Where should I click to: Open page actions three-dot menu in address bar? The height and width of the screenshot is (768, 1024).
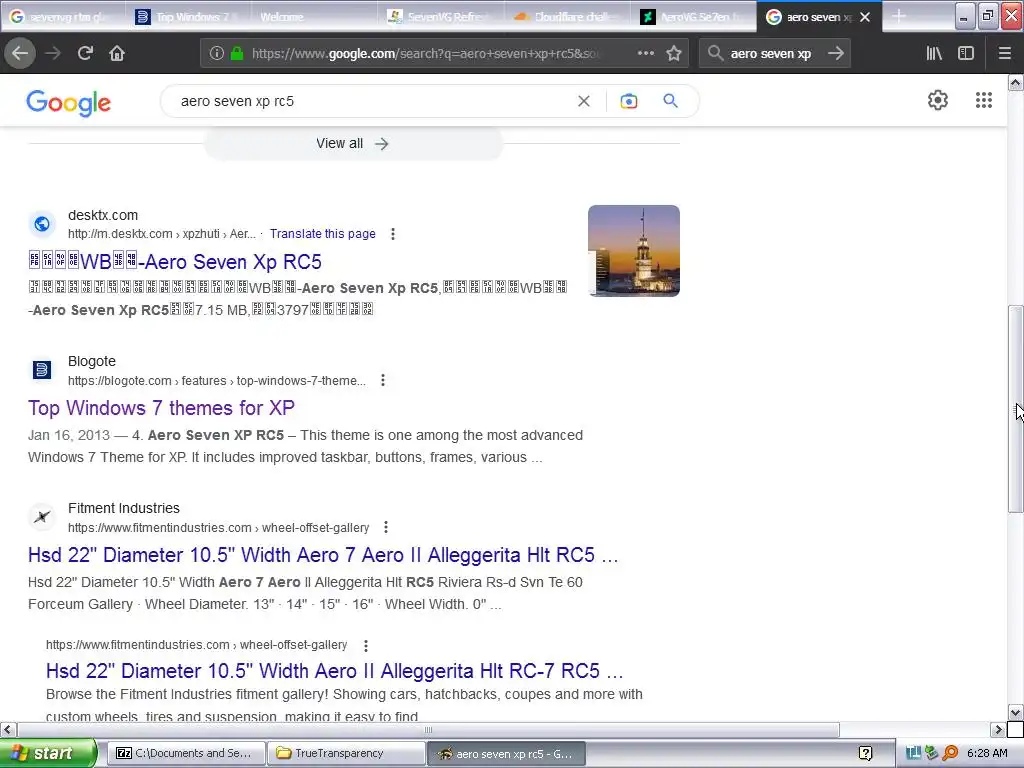pyautogui.click(x=645, y=53)
